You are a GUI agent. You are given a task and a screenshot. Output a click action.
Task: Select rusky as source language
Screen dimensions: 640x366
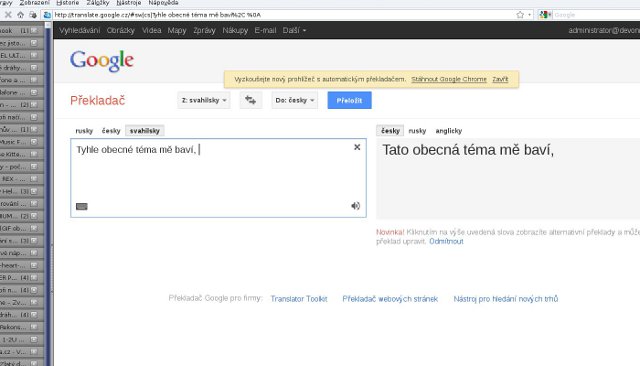[x=84, y=131]
